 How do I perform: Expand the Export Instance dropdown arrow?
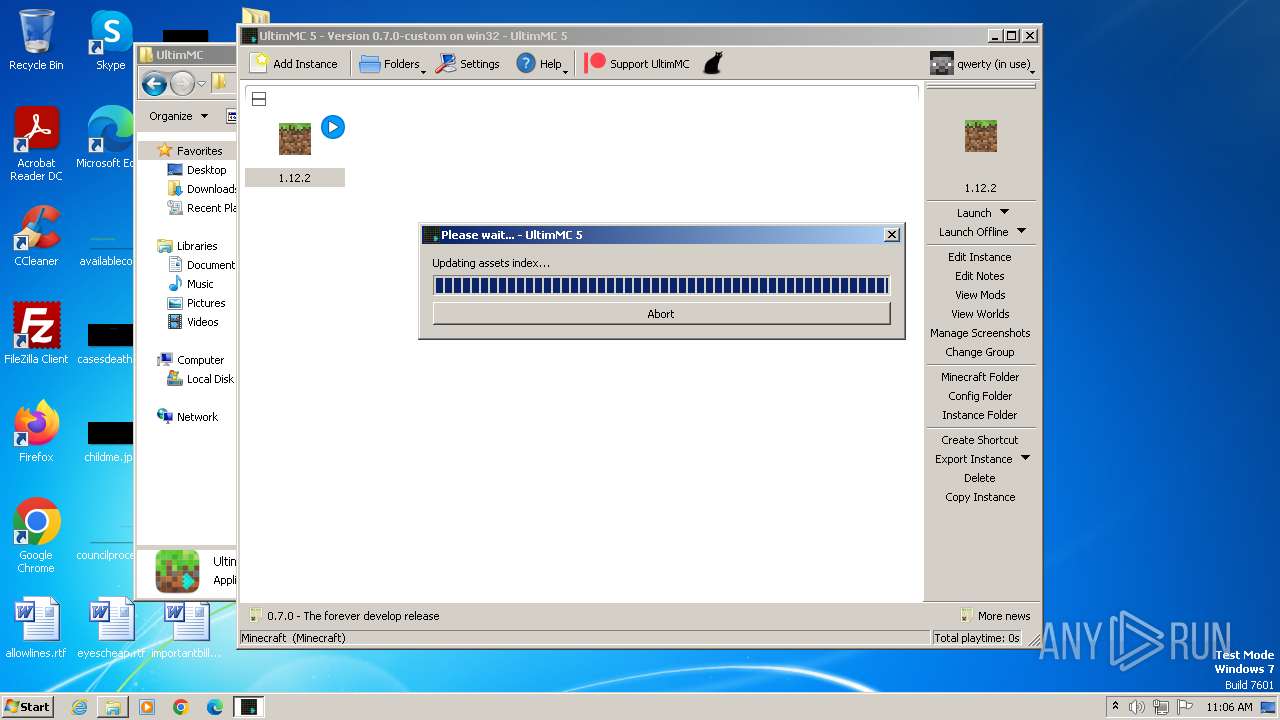click(x=1025, y=459)
